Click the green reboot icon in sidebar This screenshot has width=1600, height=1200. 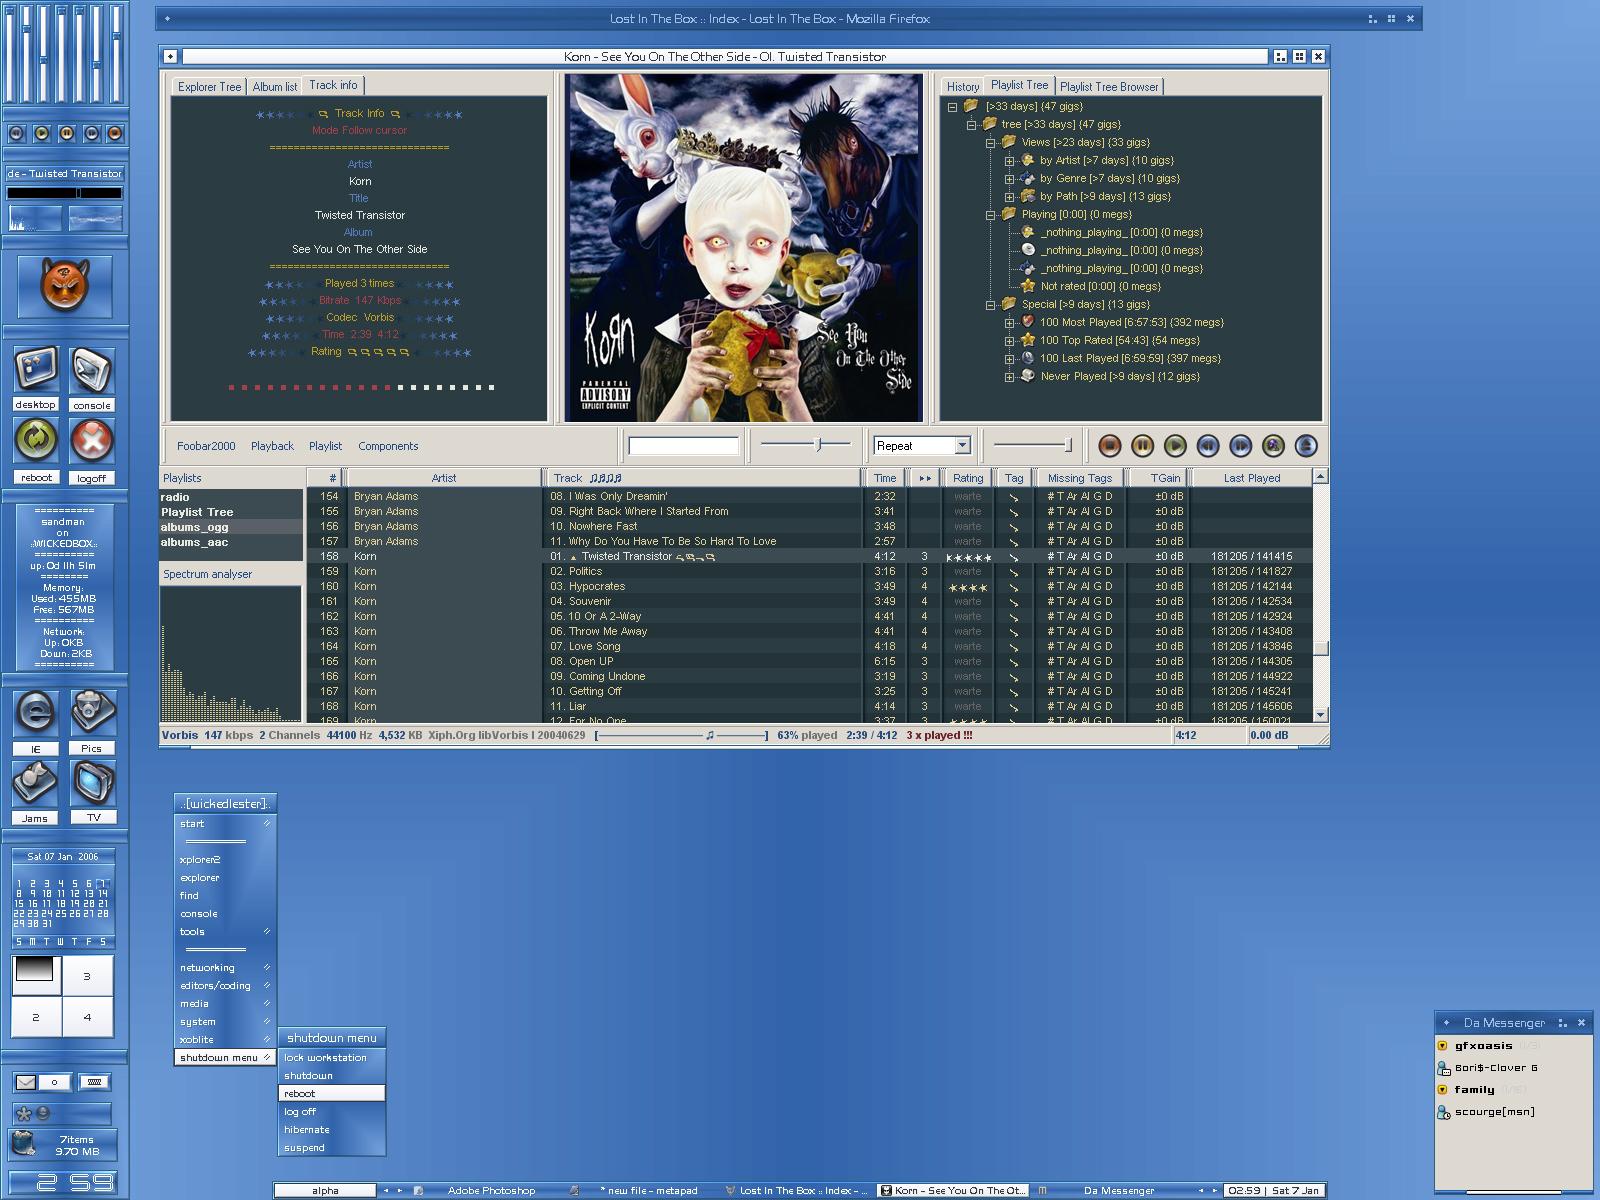(36, 440)
